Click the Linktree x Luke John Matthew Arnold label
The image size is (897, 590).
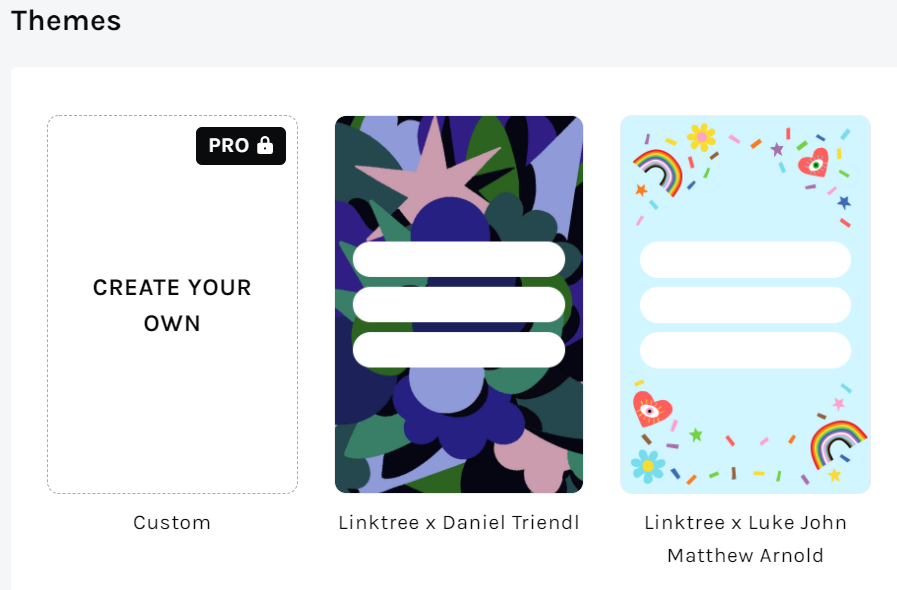(745, 538)
